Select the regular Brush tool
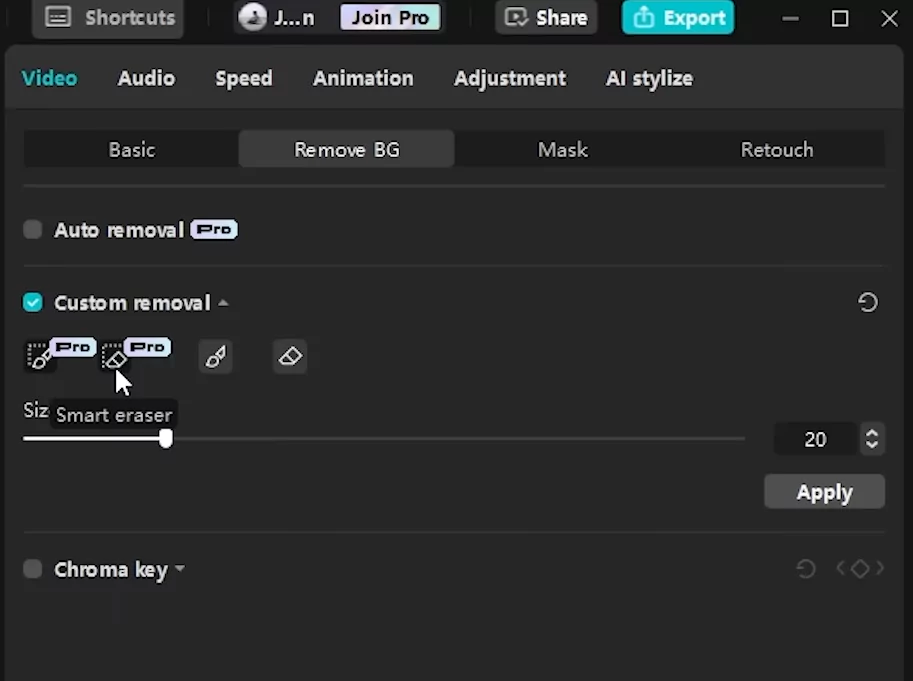913x681 pixels. coord(216,356)
